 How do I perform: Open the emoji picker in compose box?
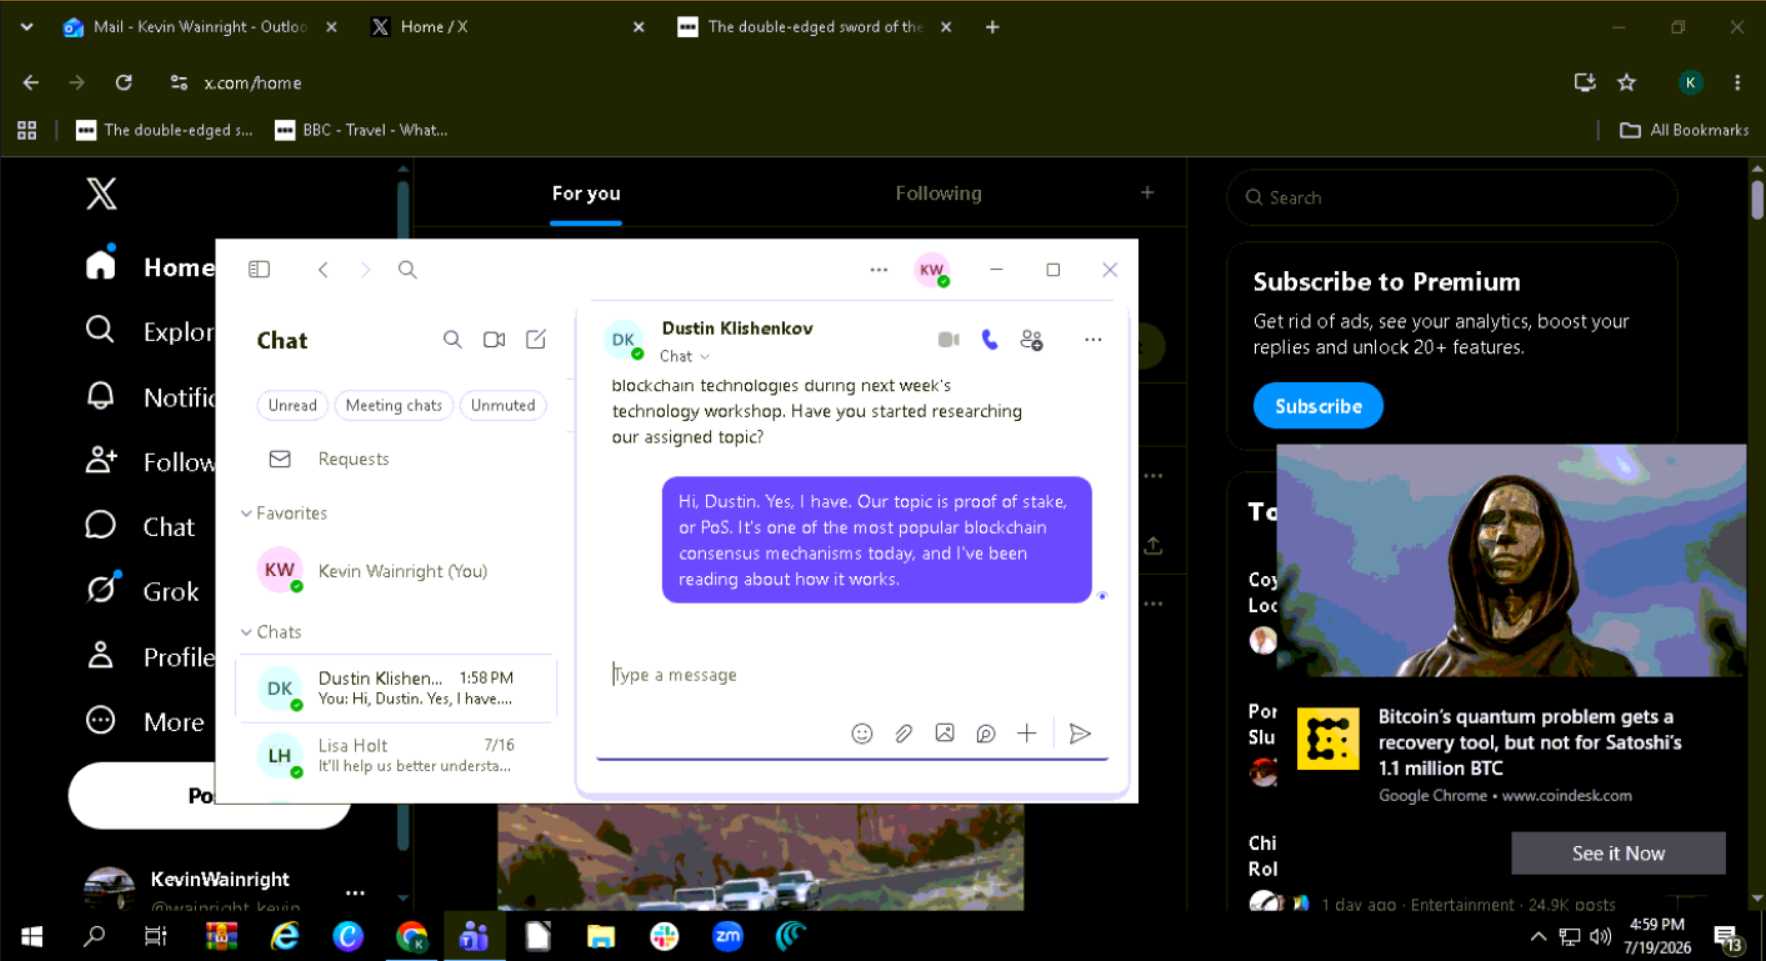pyautogui.click(x=862, y=734)
